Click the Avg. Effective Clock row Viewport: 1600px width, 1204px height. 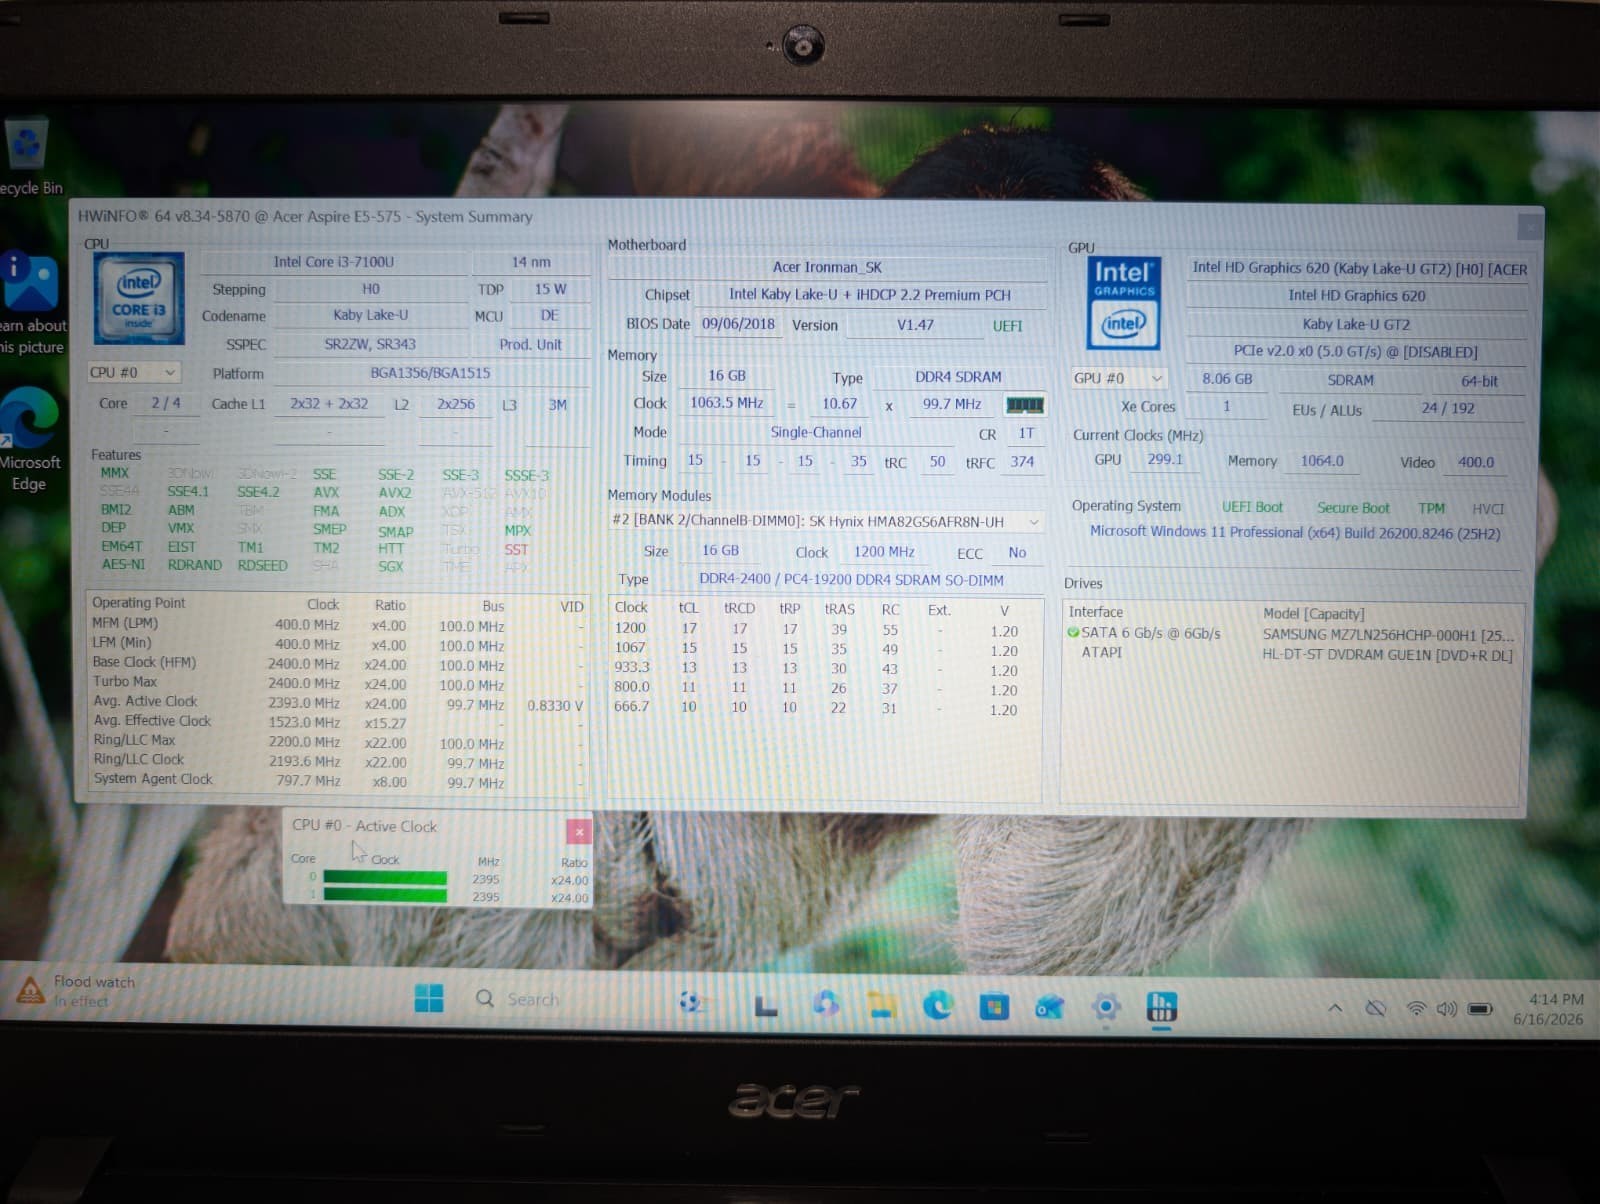point(338,721)
